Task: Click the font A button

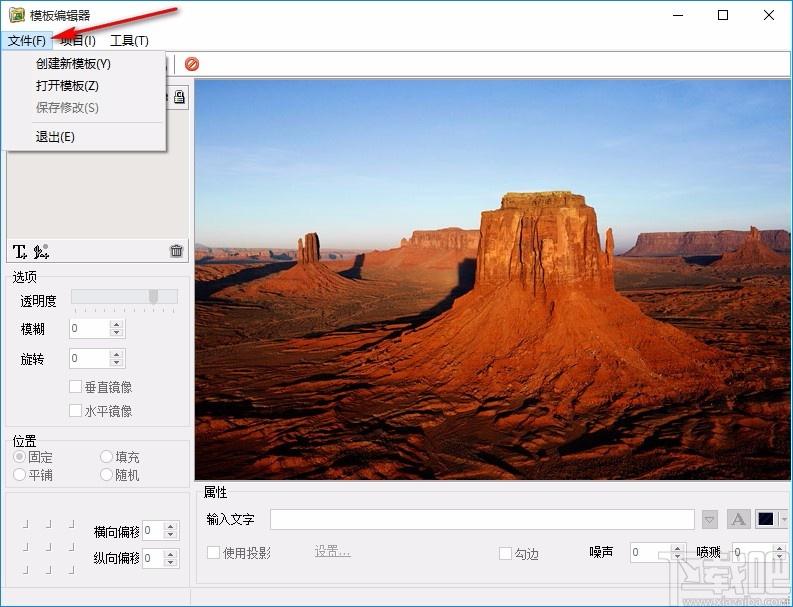Action: tap(738, 519)
